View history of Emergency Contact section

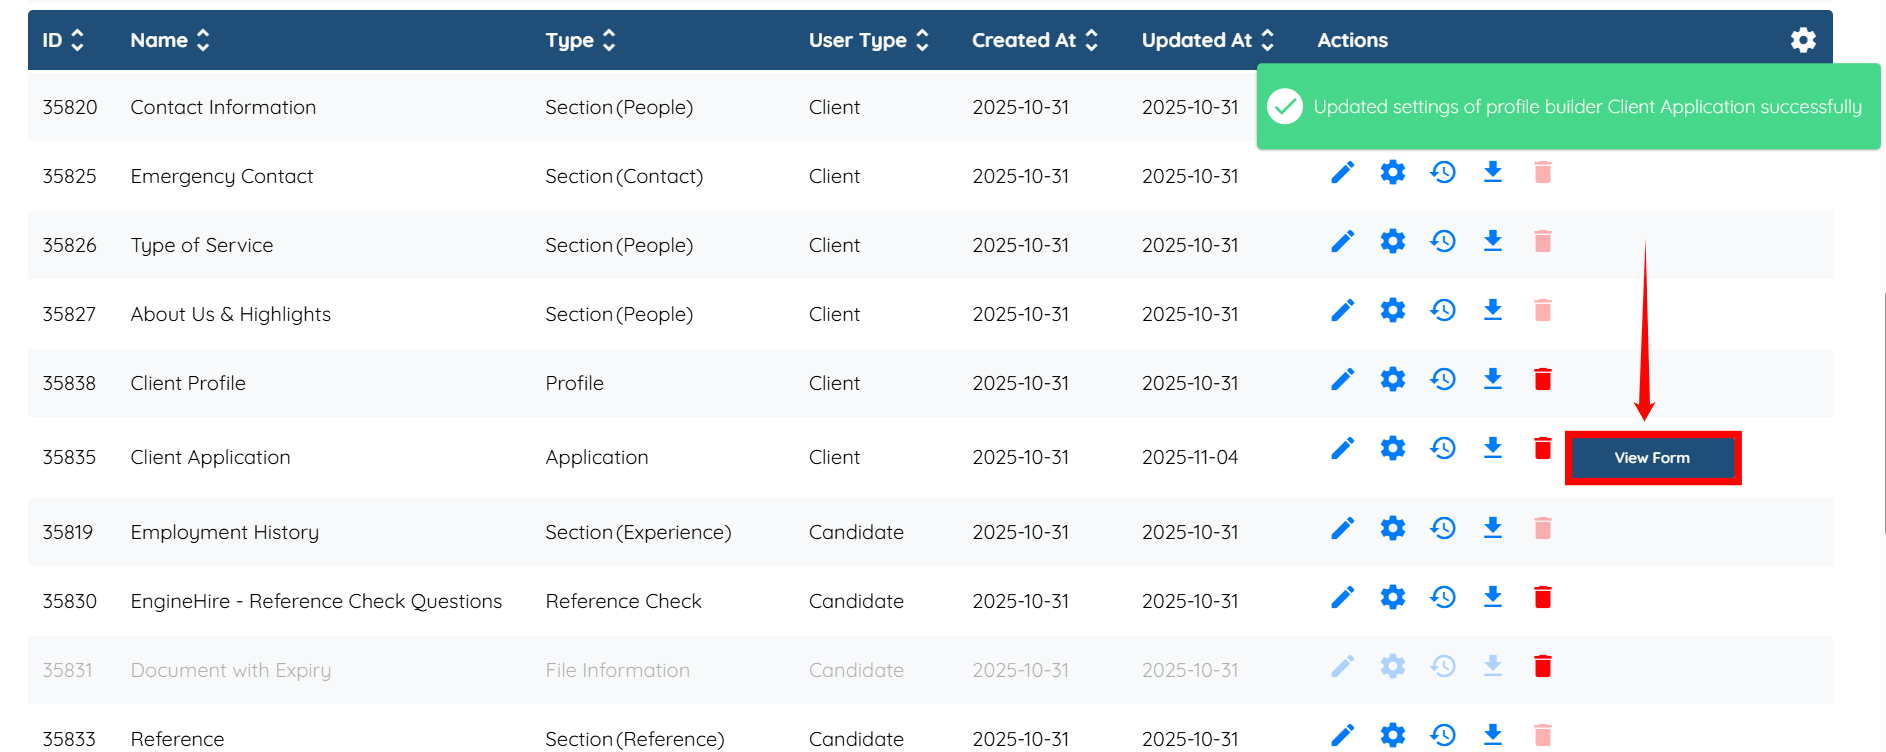(x=1442, y=172)
